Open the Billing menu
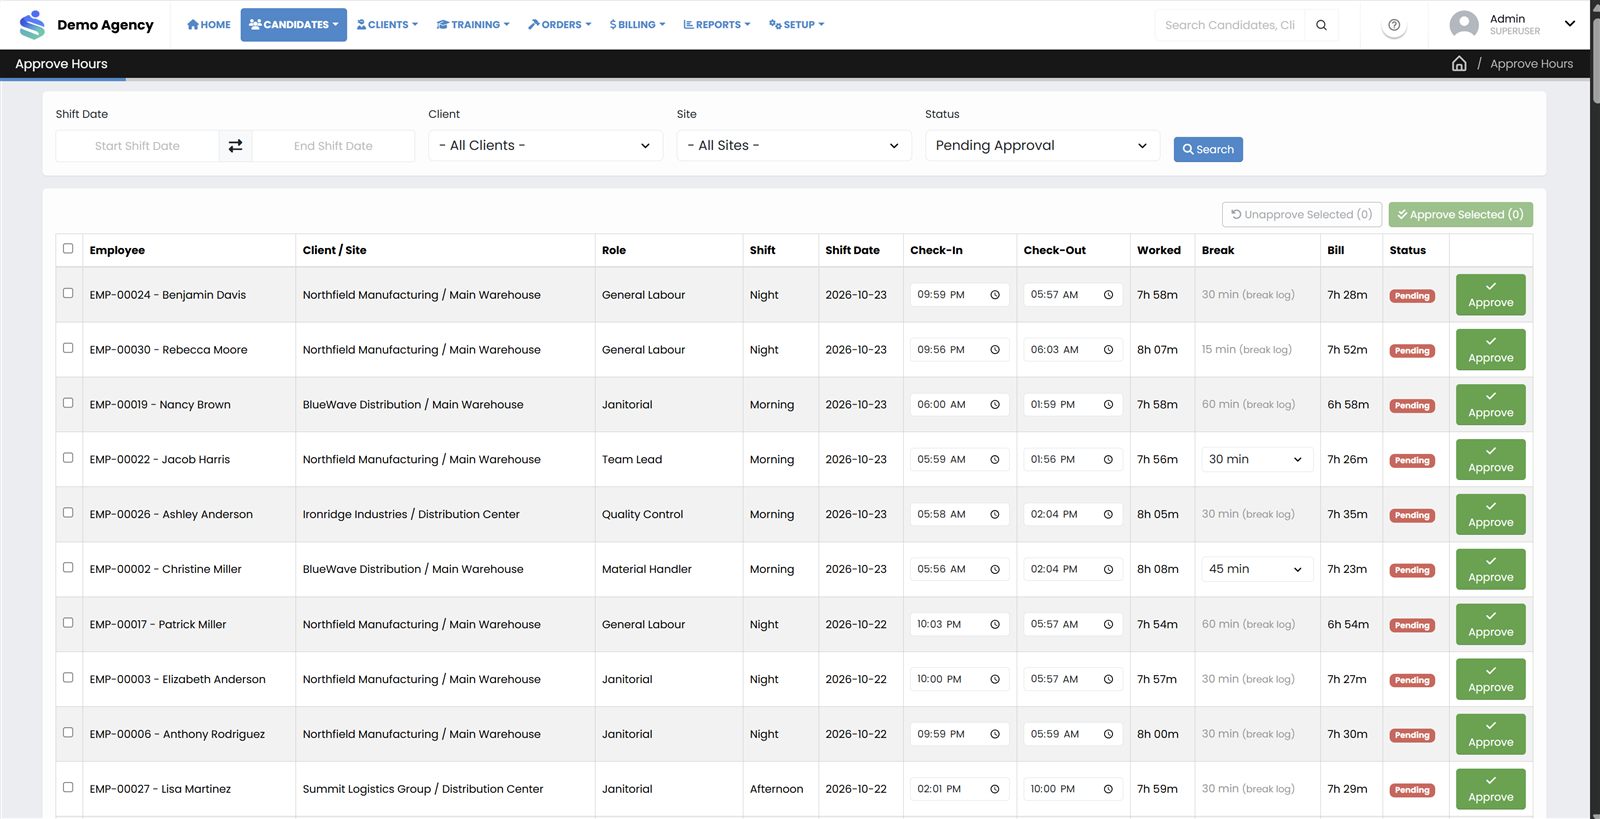 tap(637, 25)
